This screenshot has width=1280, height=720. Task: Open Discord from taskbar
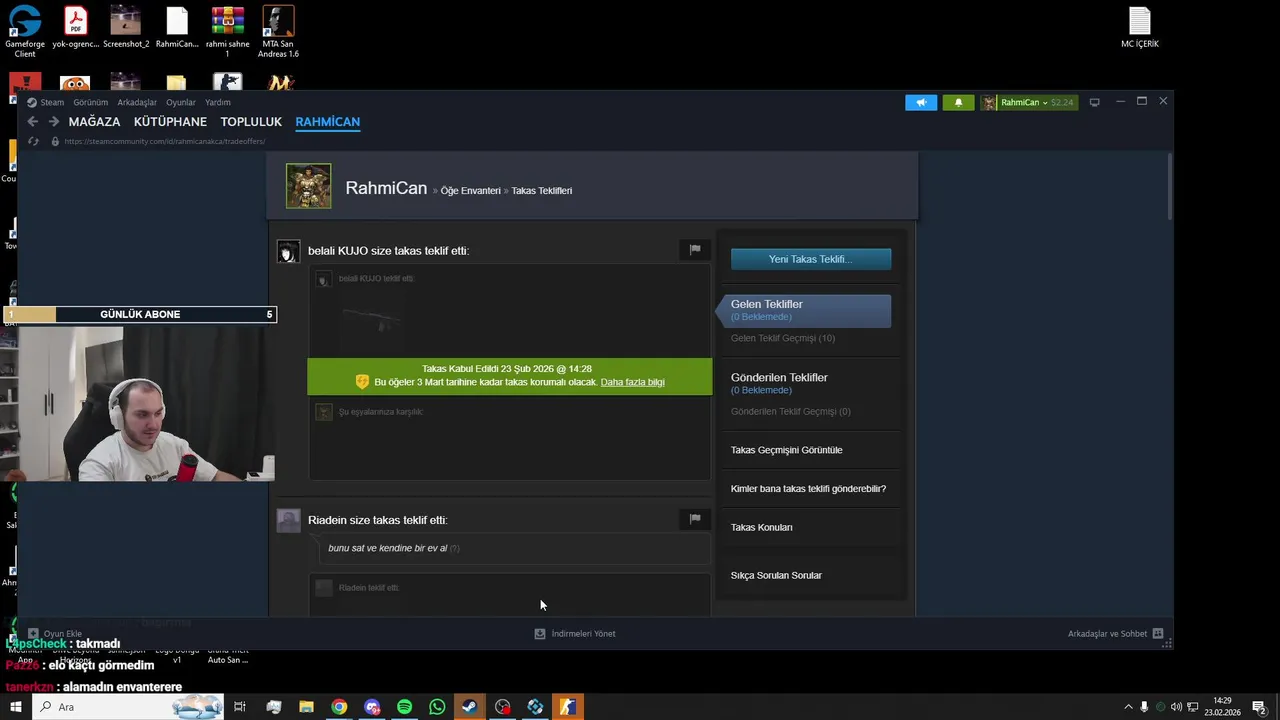click(x=372, y=707)
